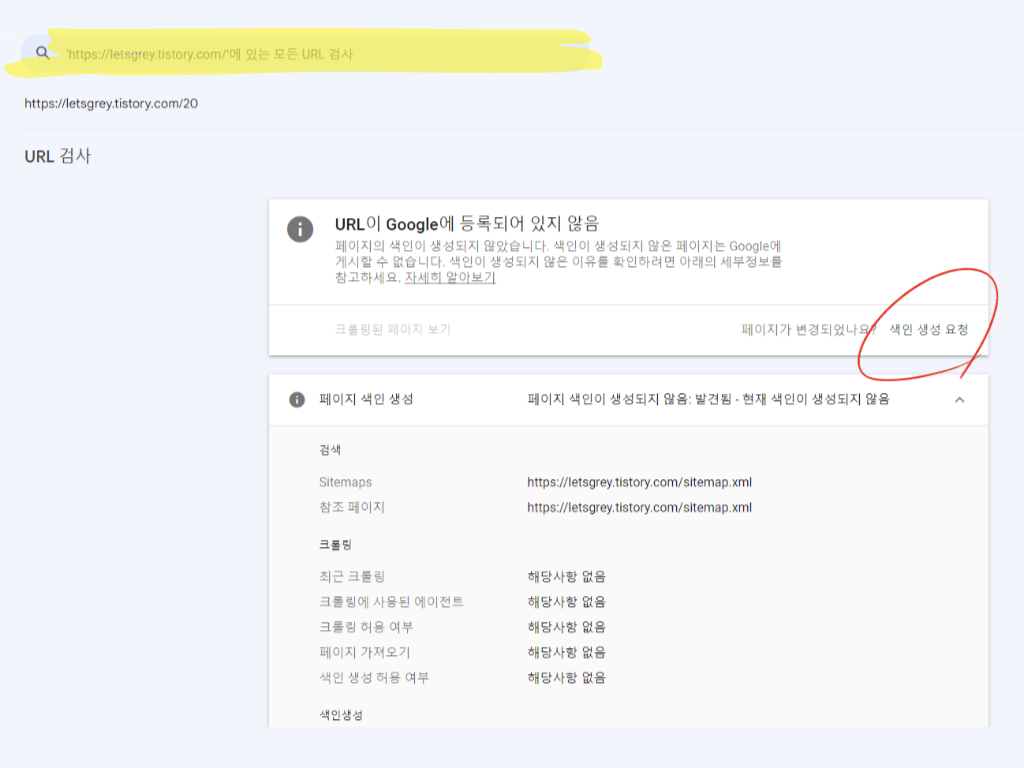Click the status text '발견됨 - 현재 색인이 생성되지 않음'

point(792,399)
